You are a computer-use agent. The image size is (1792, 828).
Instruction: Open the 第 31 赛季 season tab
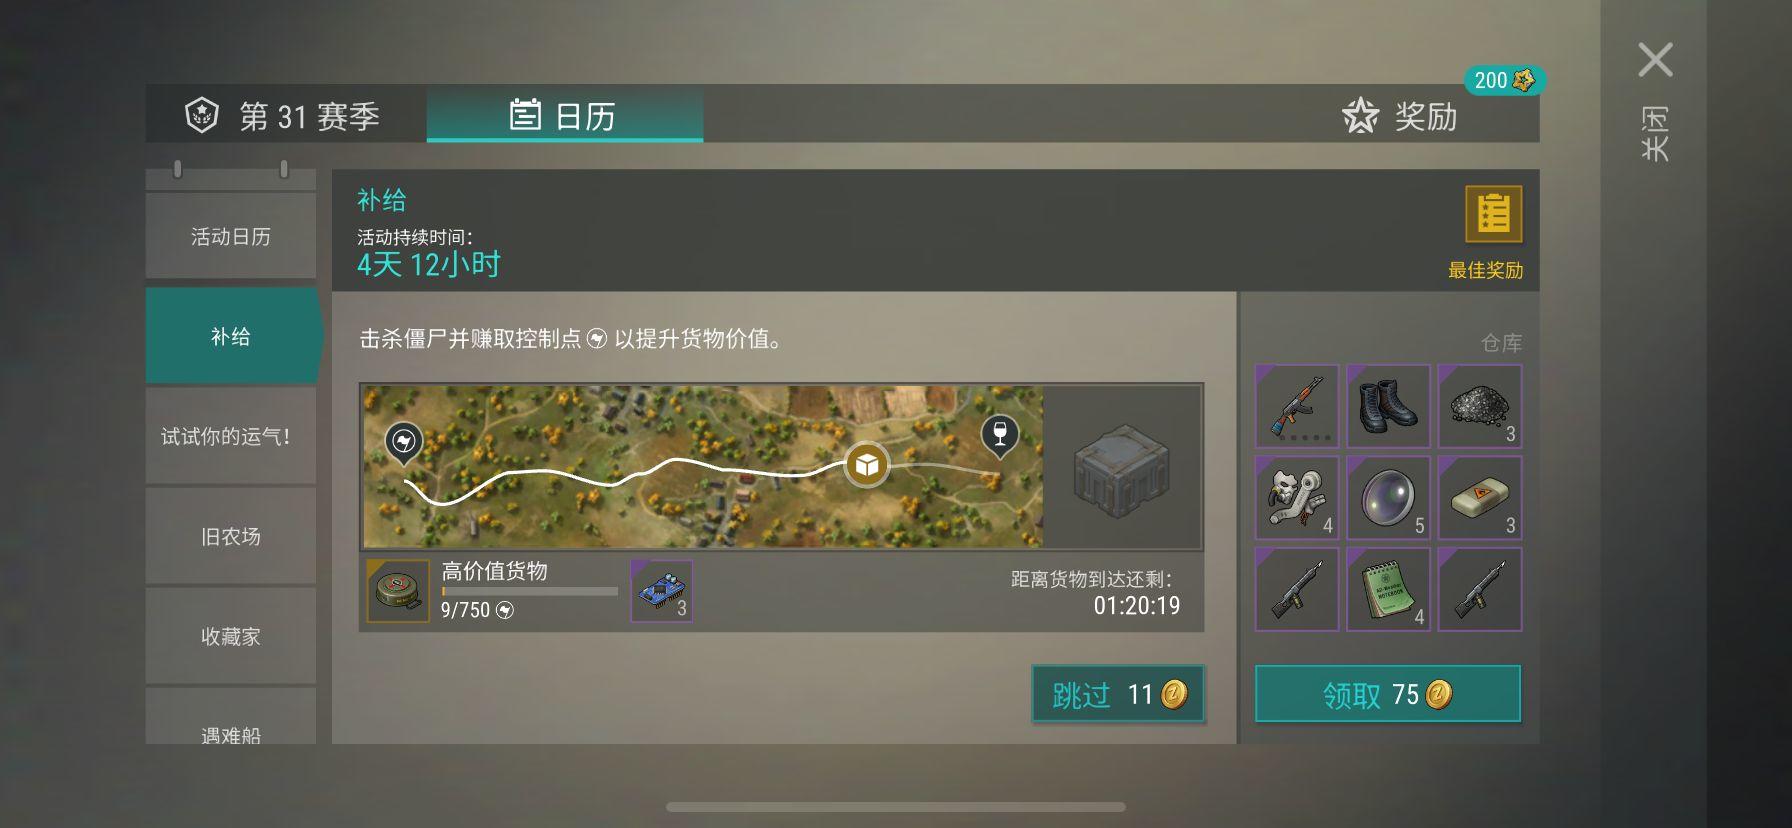[x=285, y=115]
